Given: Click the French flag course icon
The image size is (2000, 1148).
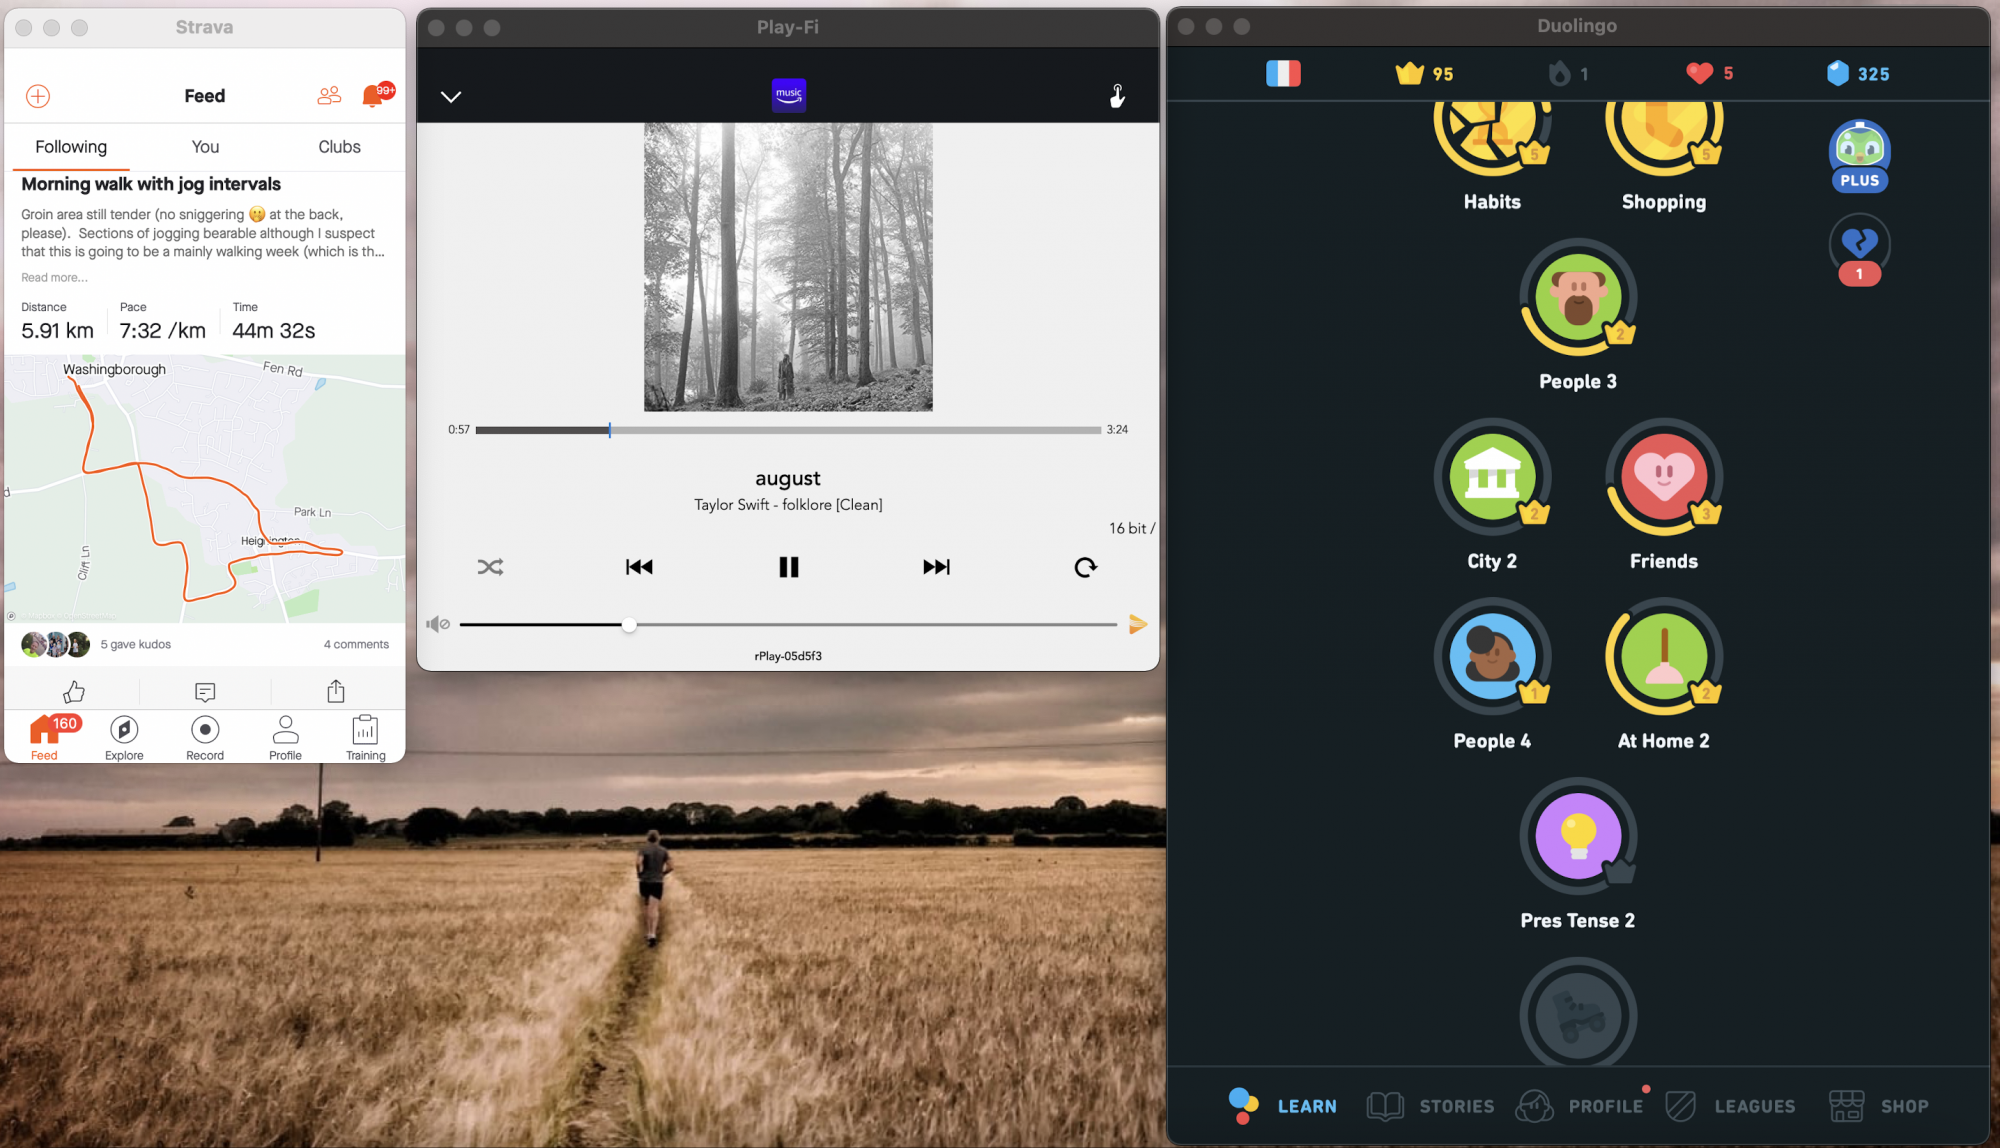Looking at the screenshot, I should click(x=1283, y=73).
